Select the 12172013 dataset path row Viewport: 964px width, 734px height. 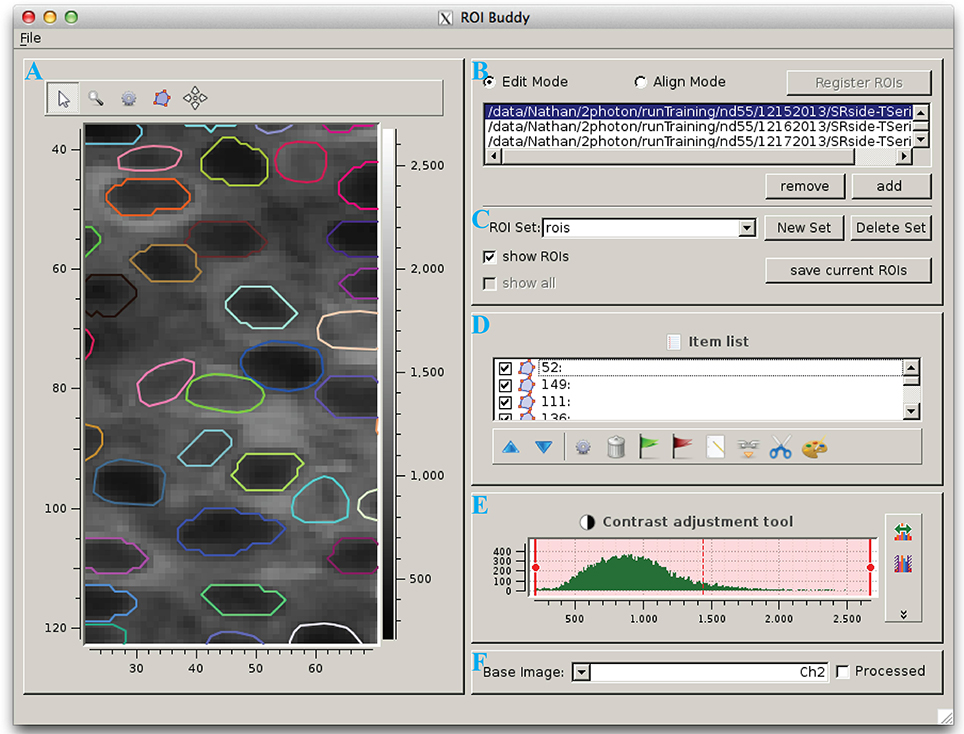tap(698, 141)
